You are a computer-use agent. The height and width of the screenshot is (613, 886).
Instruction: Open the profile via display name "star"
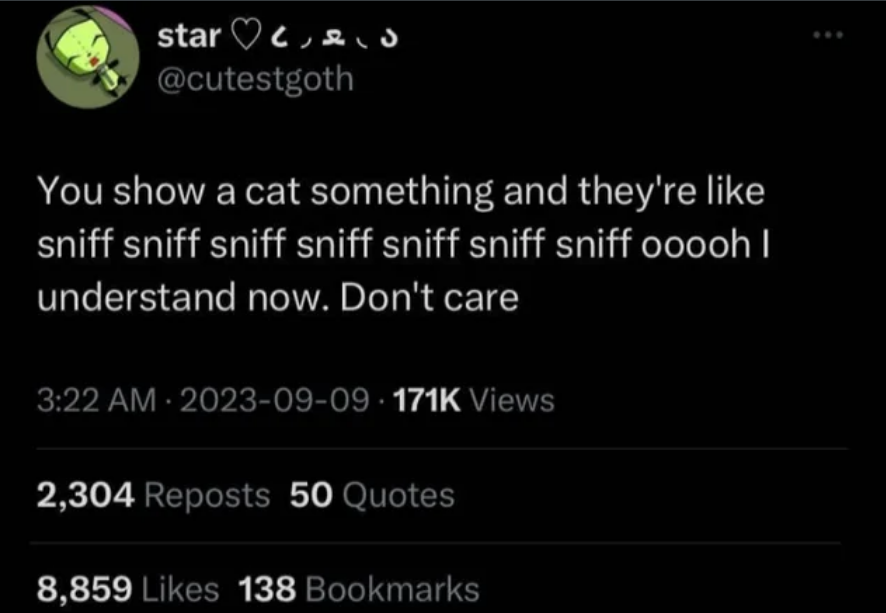[x=189, y=37]
